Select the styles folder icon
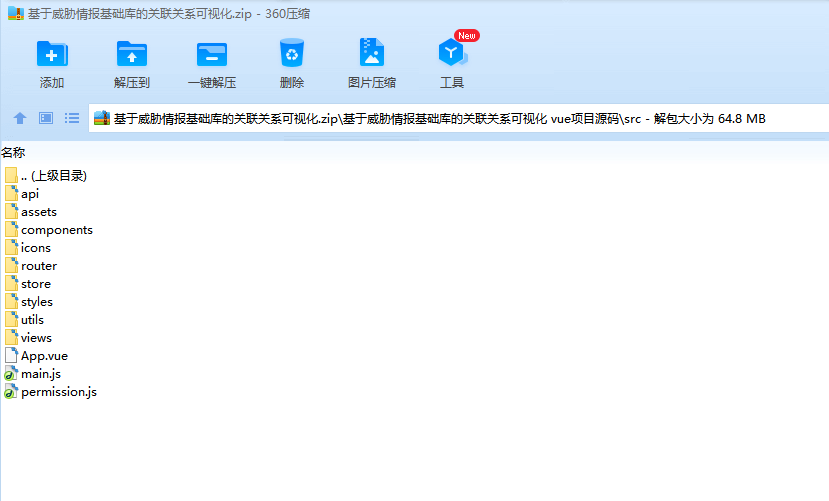Viewport: 829px width, 501px height. coord(11,301)
